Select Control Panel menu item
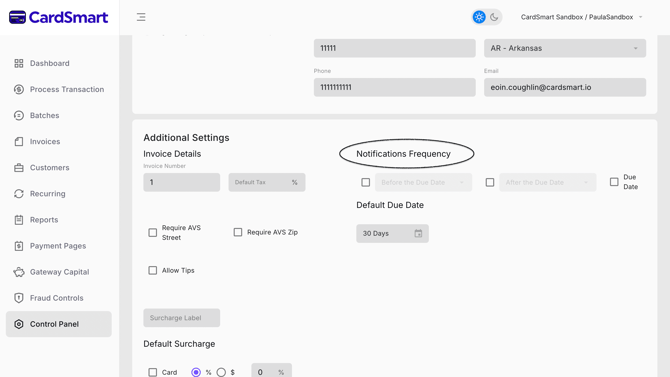The width and height of the screenshot is (670, 377). tap(59, 324)
